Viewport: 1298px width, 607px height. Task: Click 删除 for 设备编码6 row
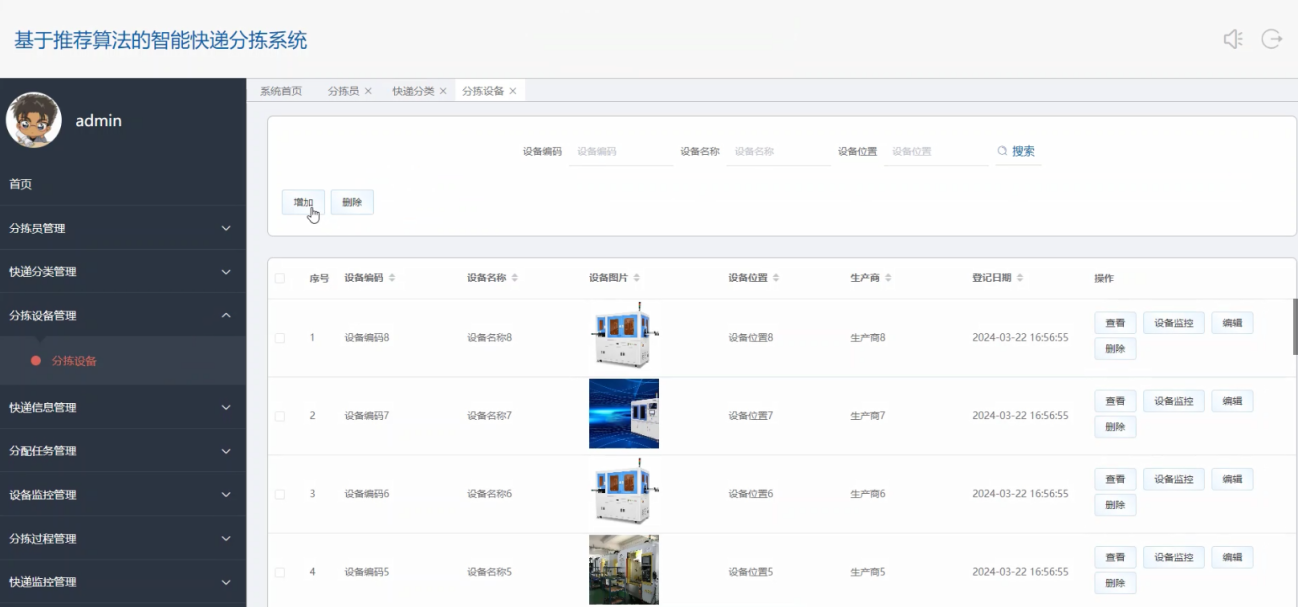(1115, 505)
